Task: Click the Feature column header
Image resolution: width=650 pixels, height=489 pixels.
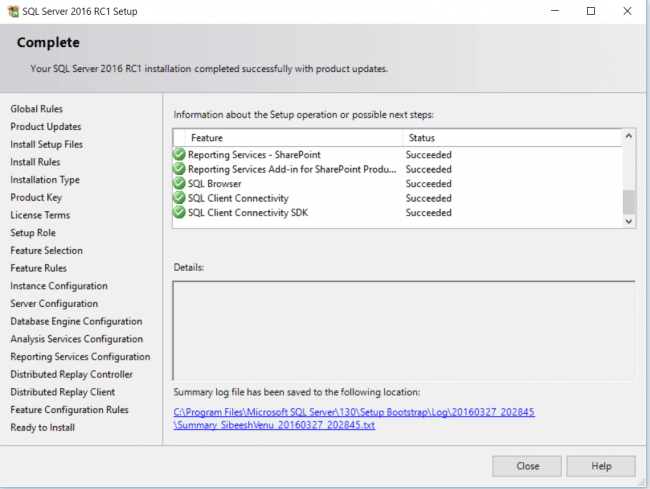Action: tap(294, 138)
